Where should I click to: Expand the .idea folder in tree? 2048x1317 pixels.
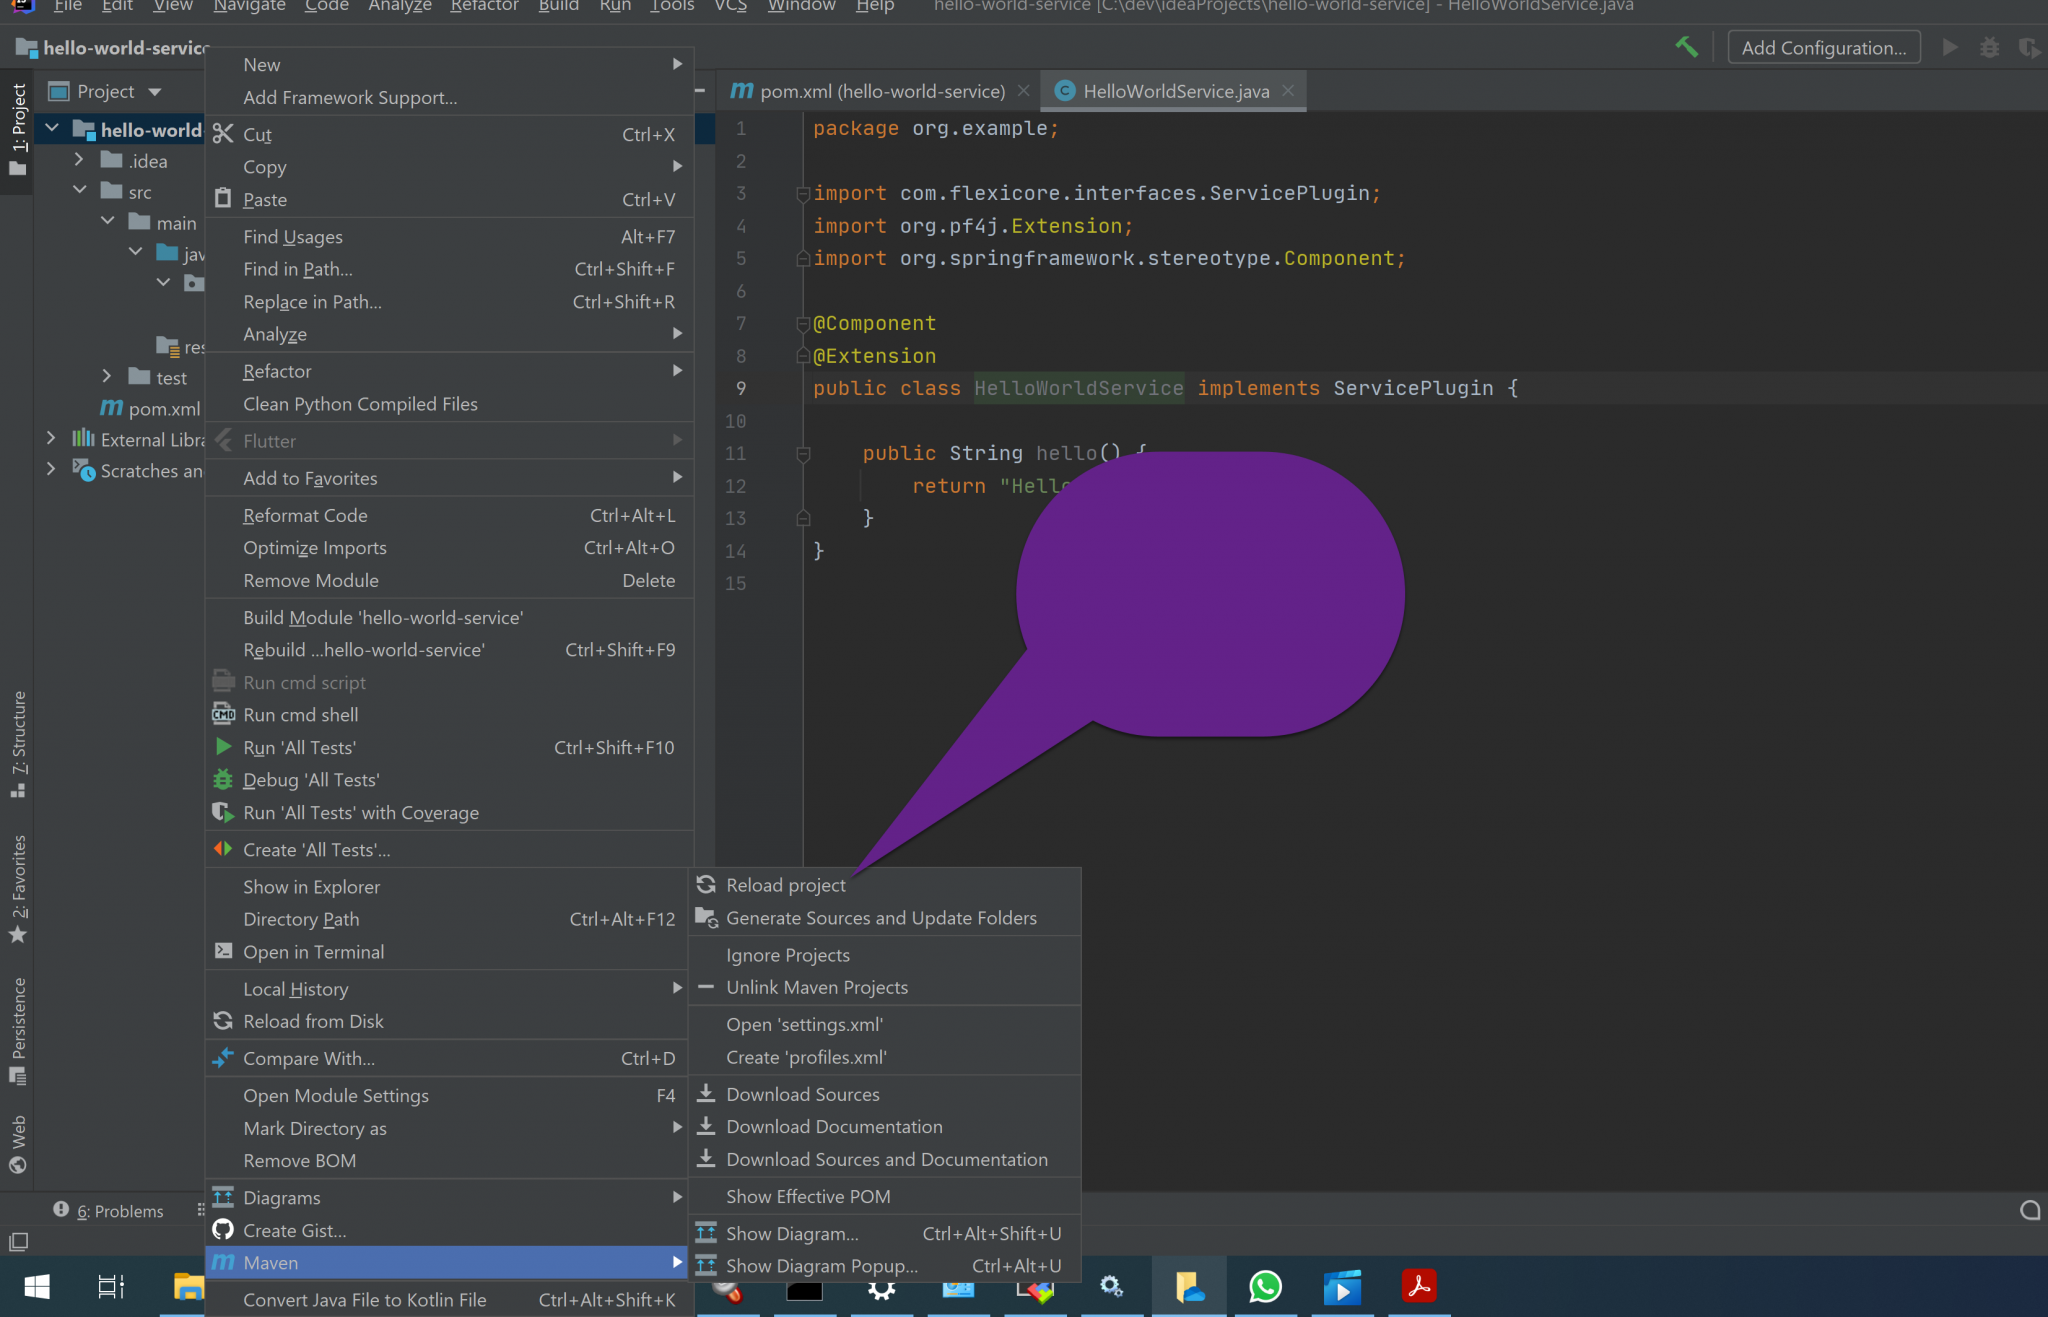tap(79, 160)
